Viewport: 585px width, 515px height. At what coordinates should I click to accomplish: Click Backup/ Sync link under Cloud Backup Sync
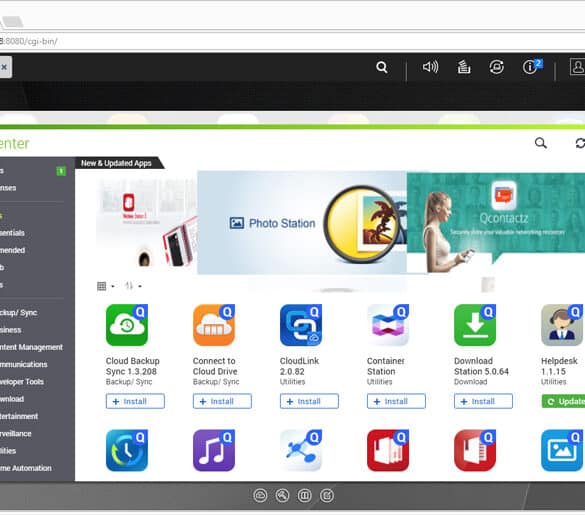pos(129,382)
